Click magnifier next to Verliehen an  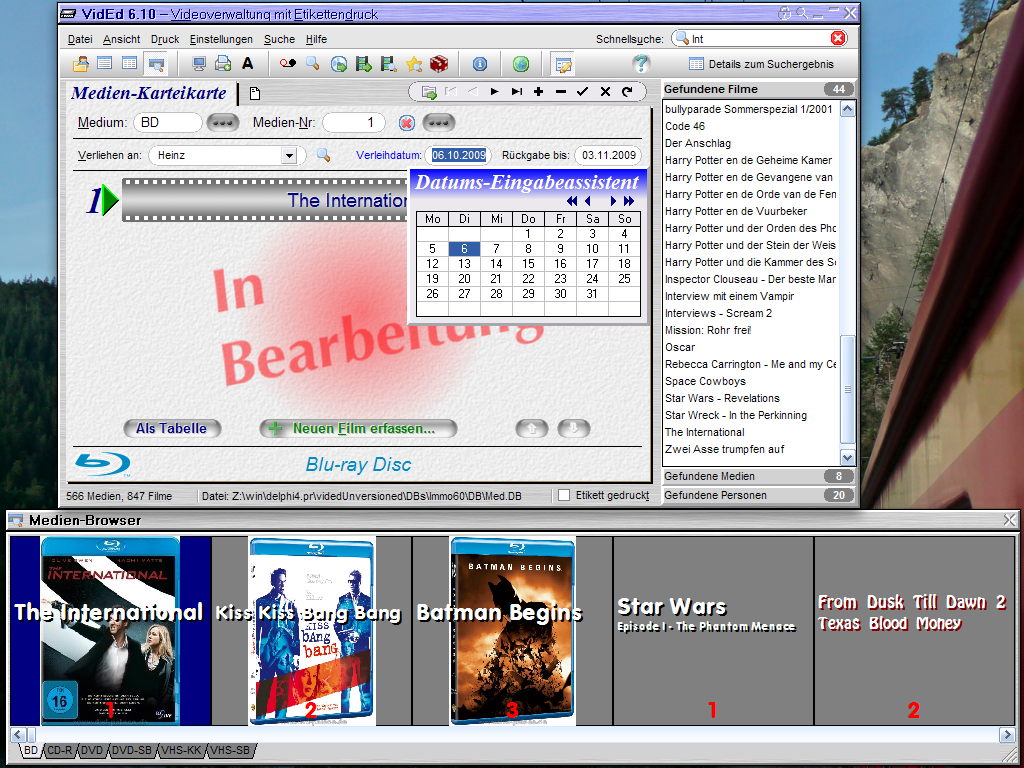pyautogui.click(x=323, y=155)
